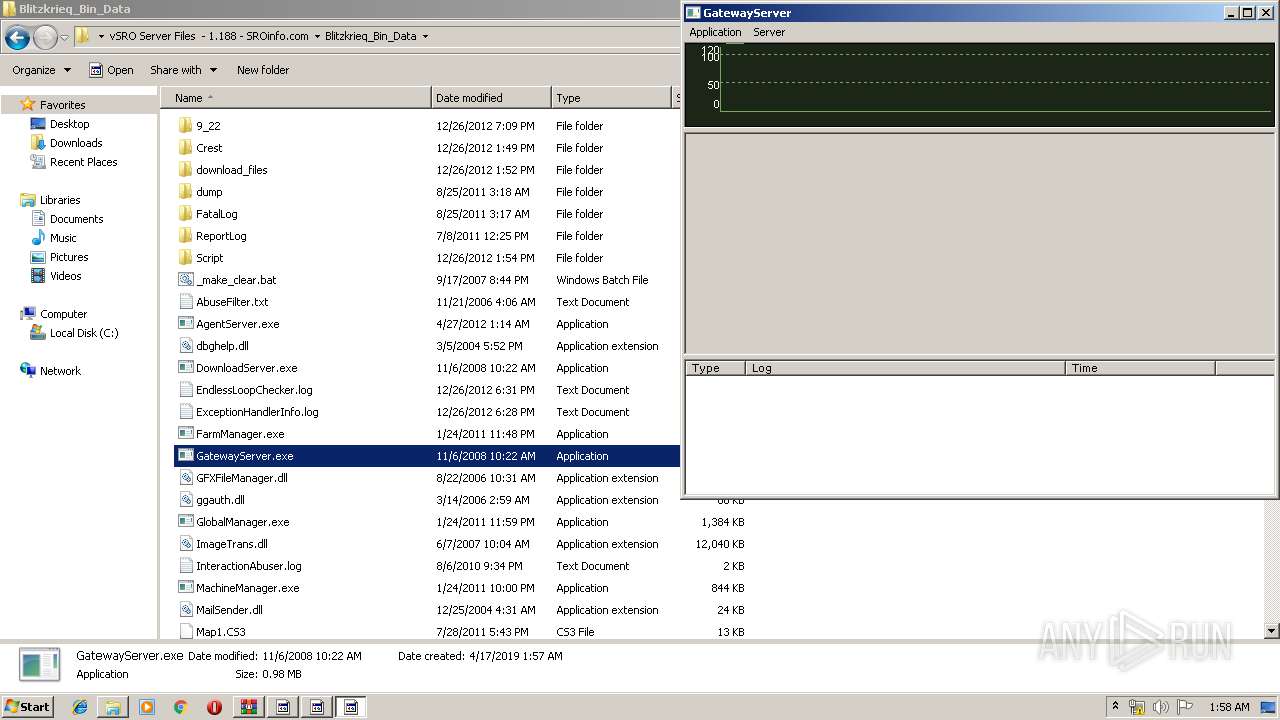Click the Show desktop button
This screenshot has width=1280, height=720.
click(x=1270, y=707)
